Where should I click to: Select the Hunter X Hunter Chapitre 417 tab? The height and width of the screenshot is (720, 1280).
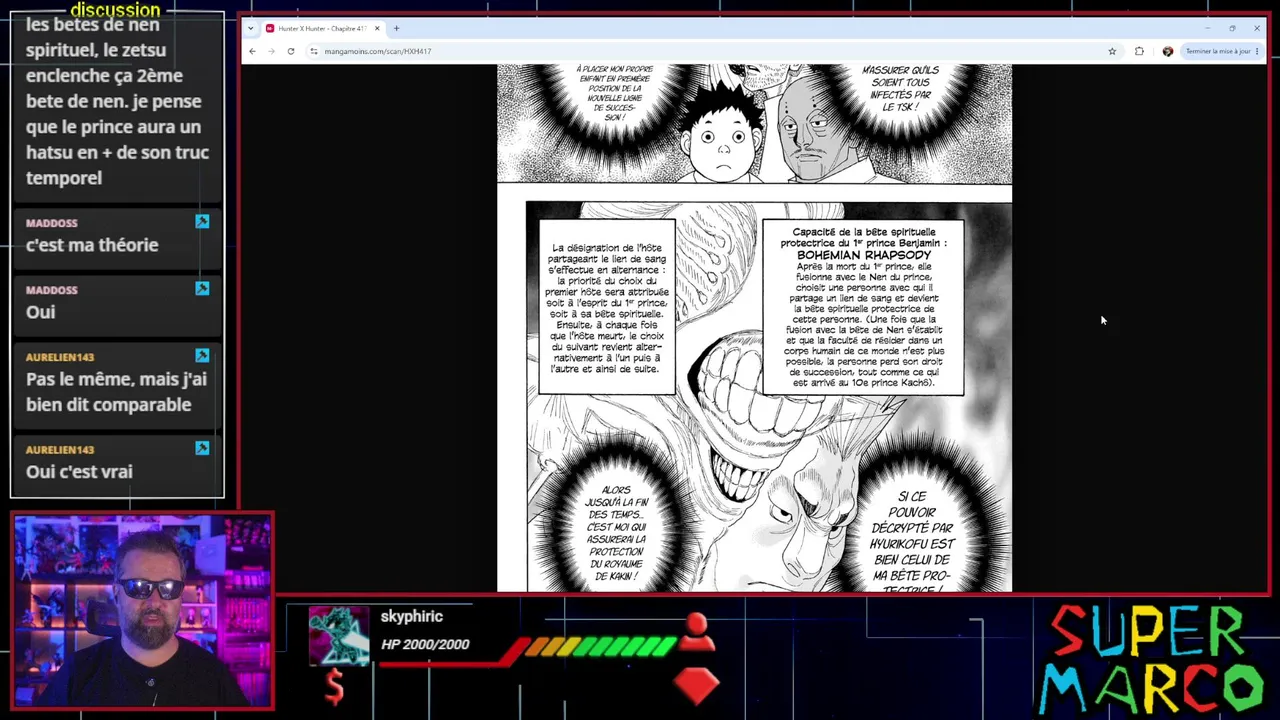(x=322, y=28)
